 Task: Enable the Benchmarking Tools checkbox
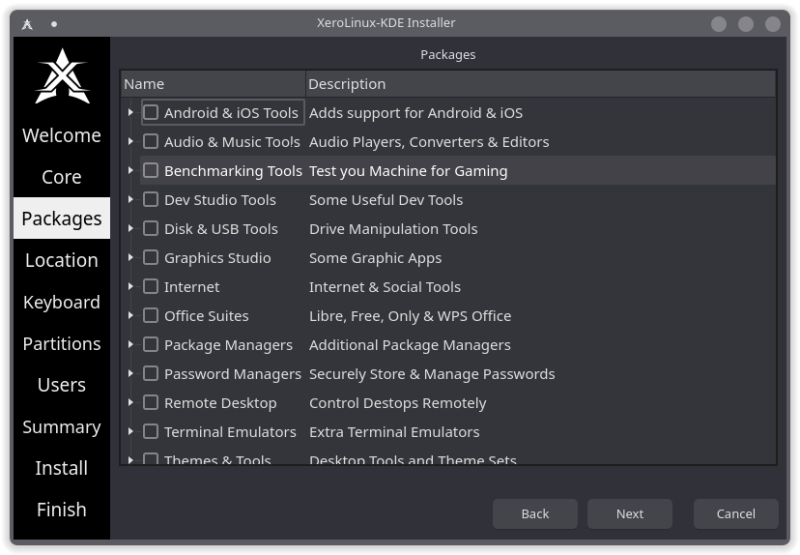pos(151,171)
